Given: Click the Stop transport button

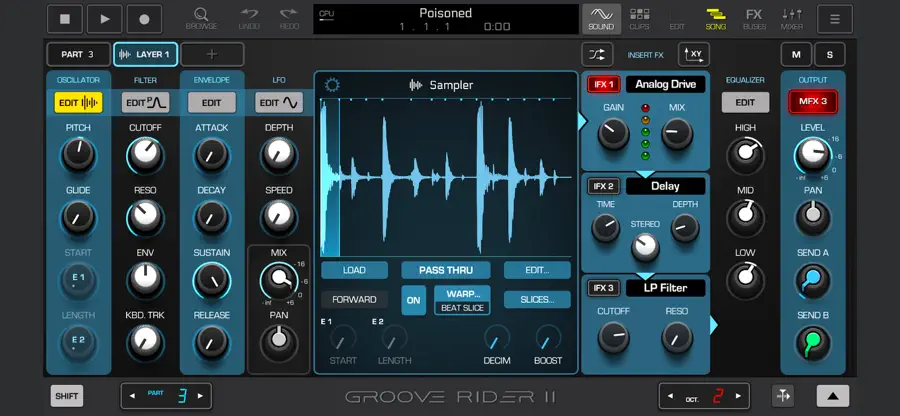Looking at the screenshot, I should 65,19.
